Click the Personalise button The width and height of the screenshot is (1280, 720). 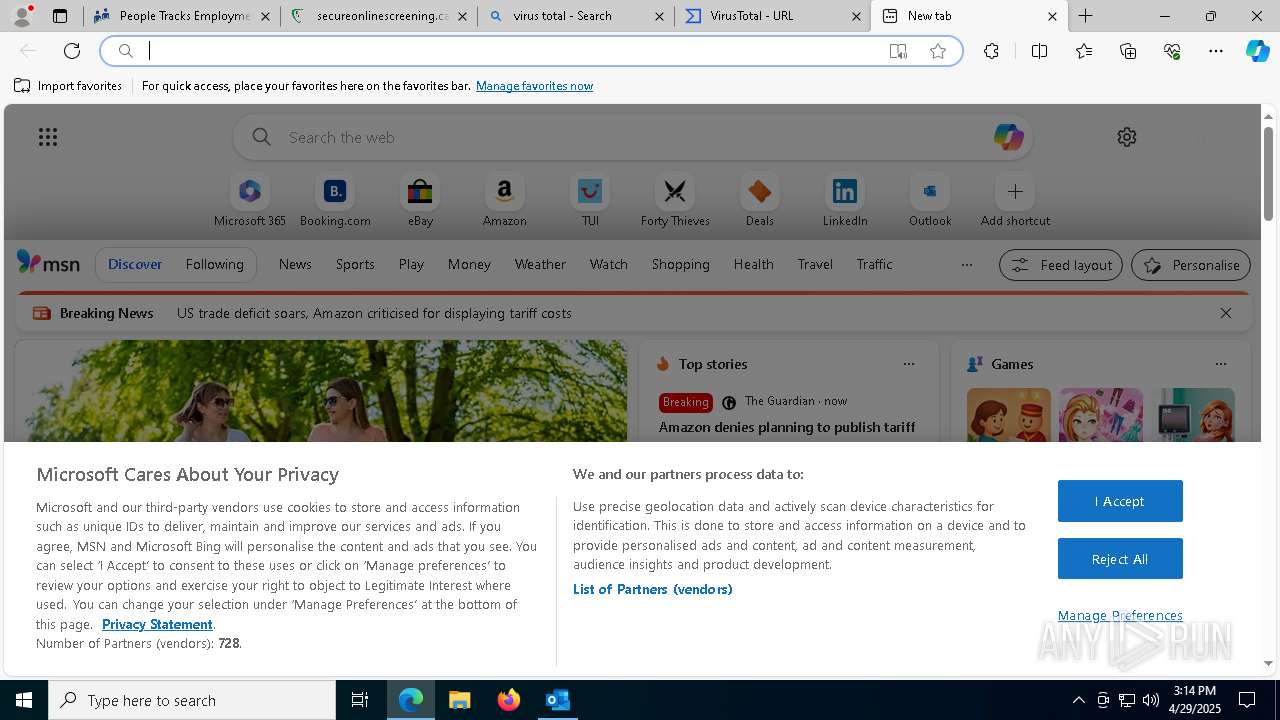coord(1191,265)
